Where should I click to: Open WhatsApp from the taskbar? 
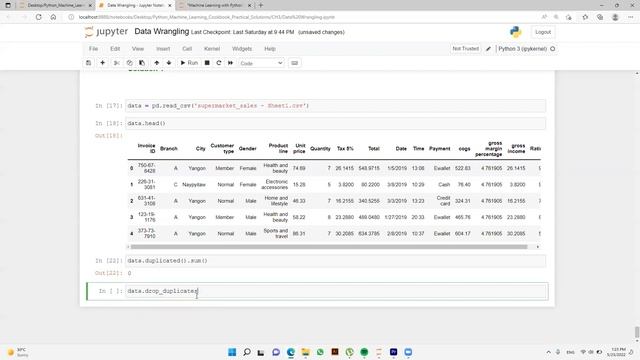[x=320, y=352]
